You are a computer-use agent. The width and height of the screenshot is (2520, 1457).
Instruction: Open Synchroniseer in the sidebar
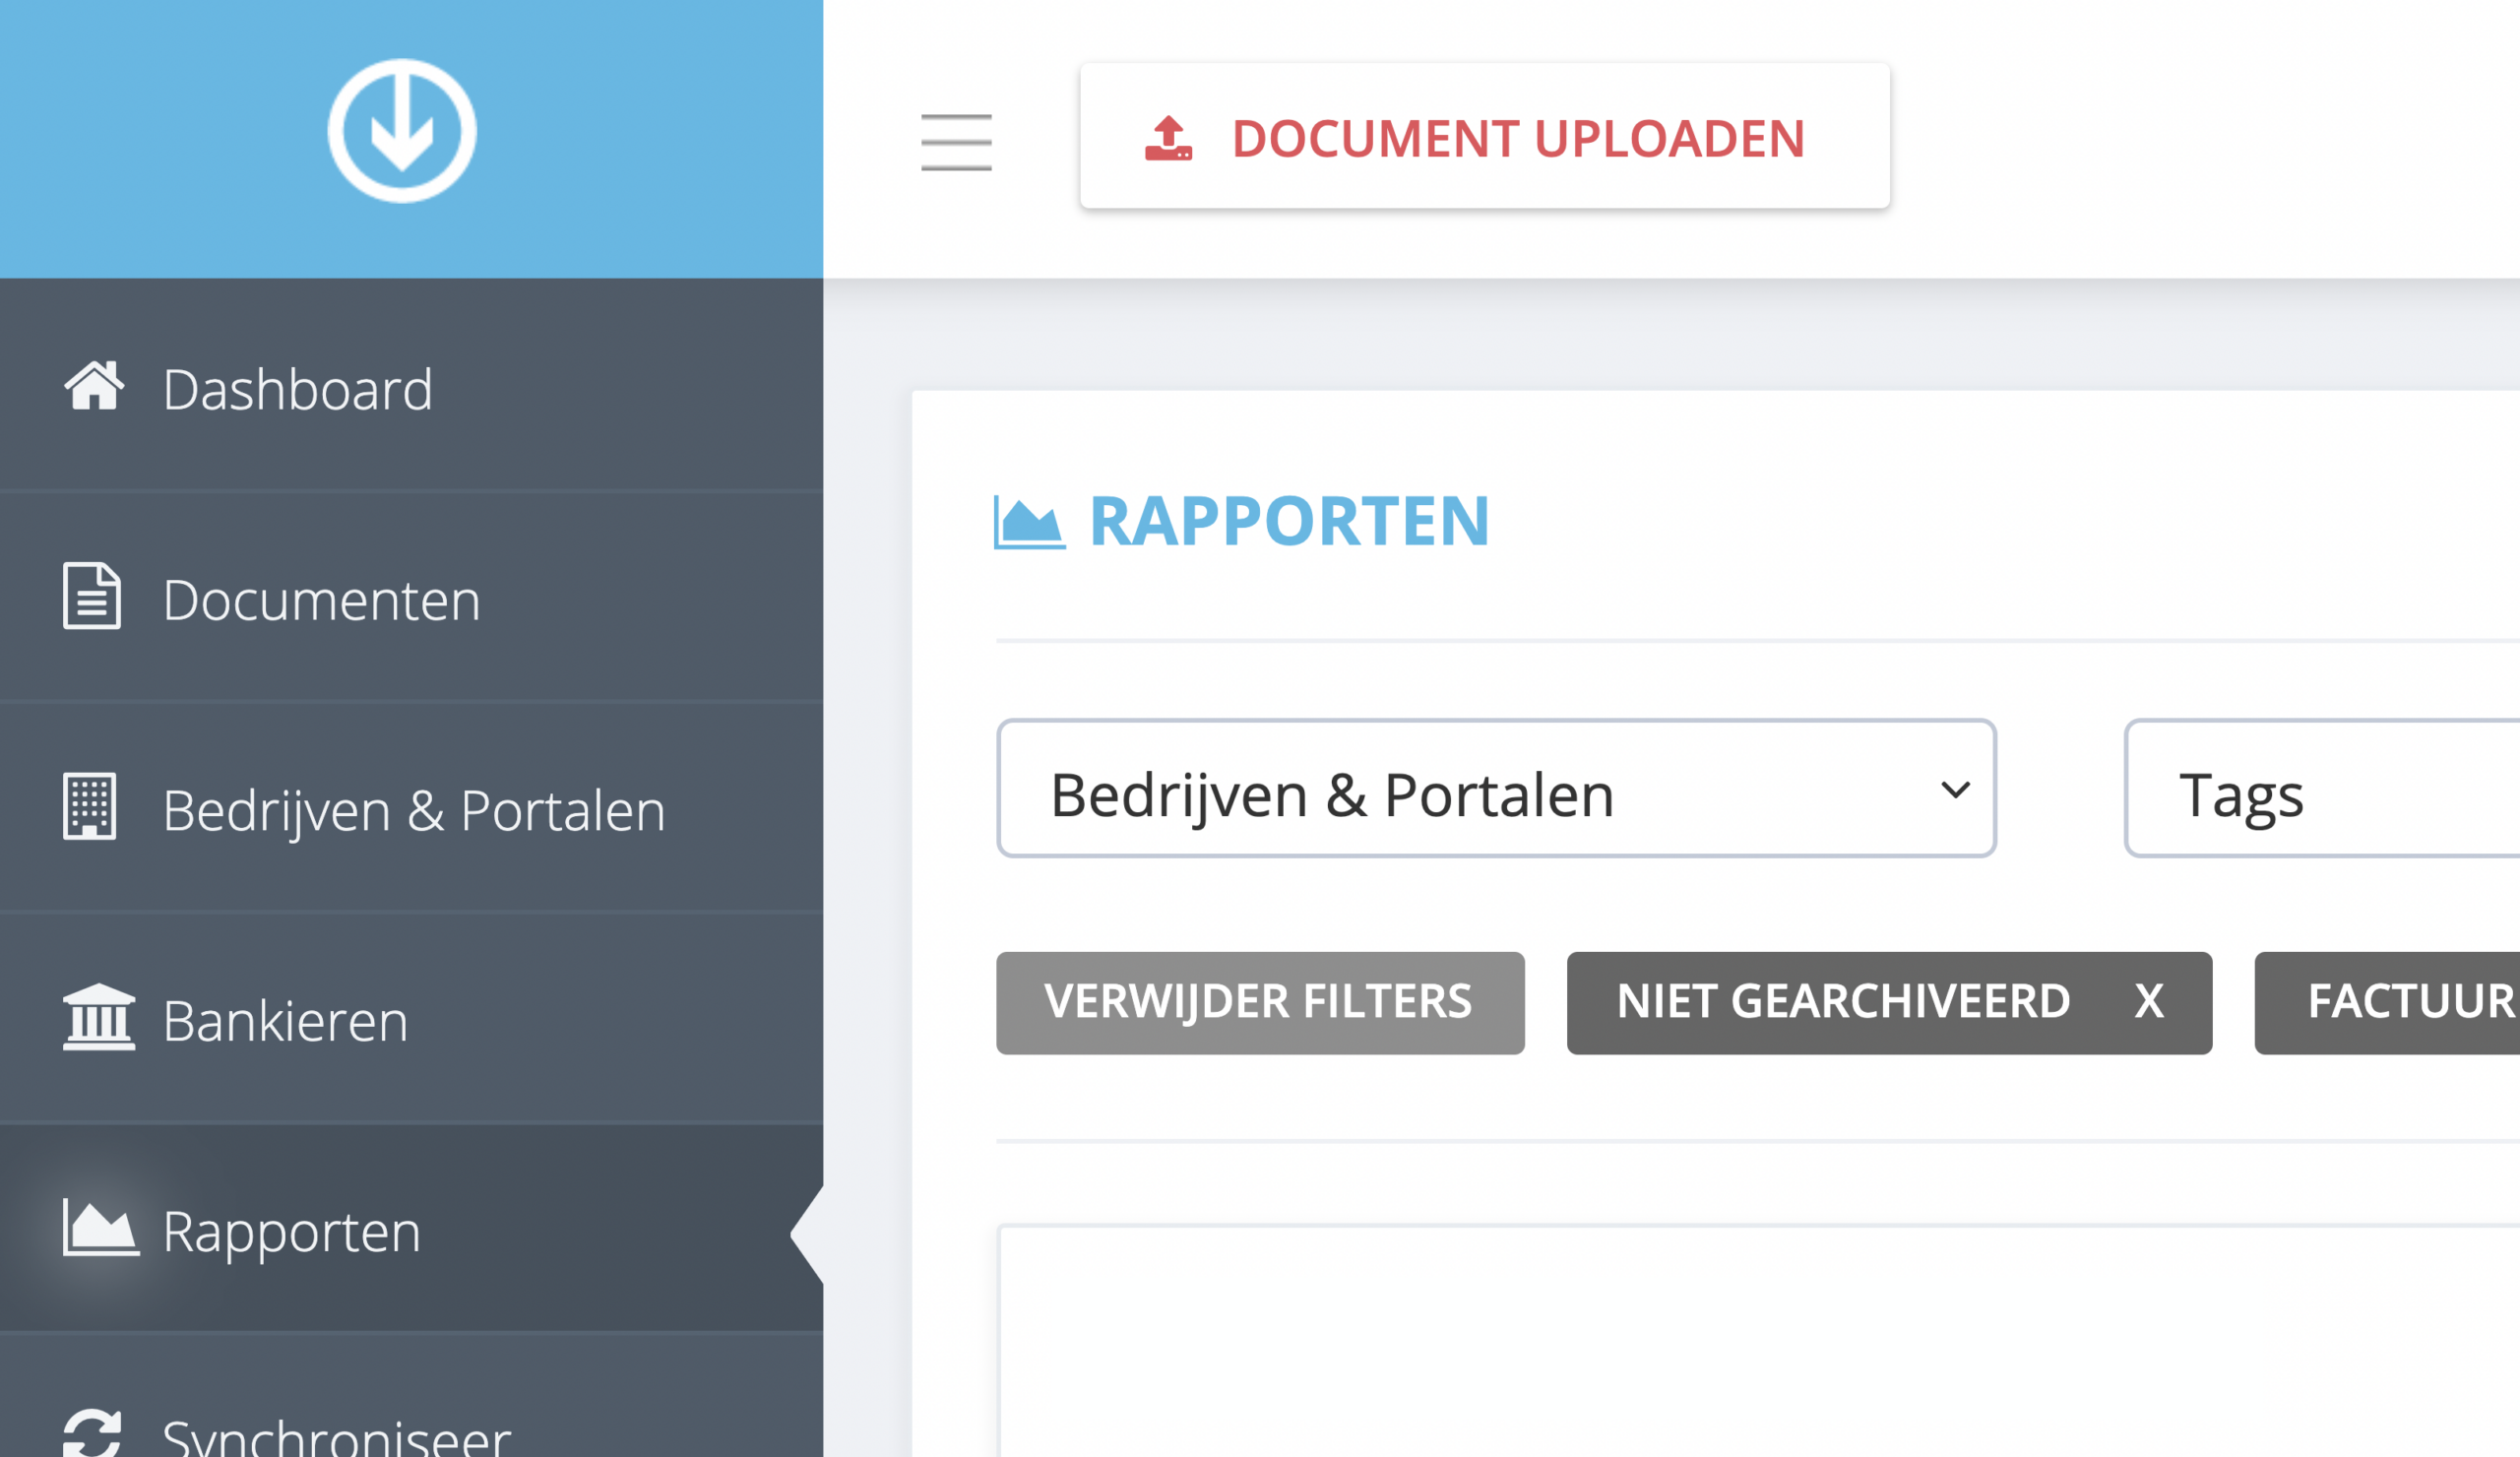click(x=411, y=1396)
